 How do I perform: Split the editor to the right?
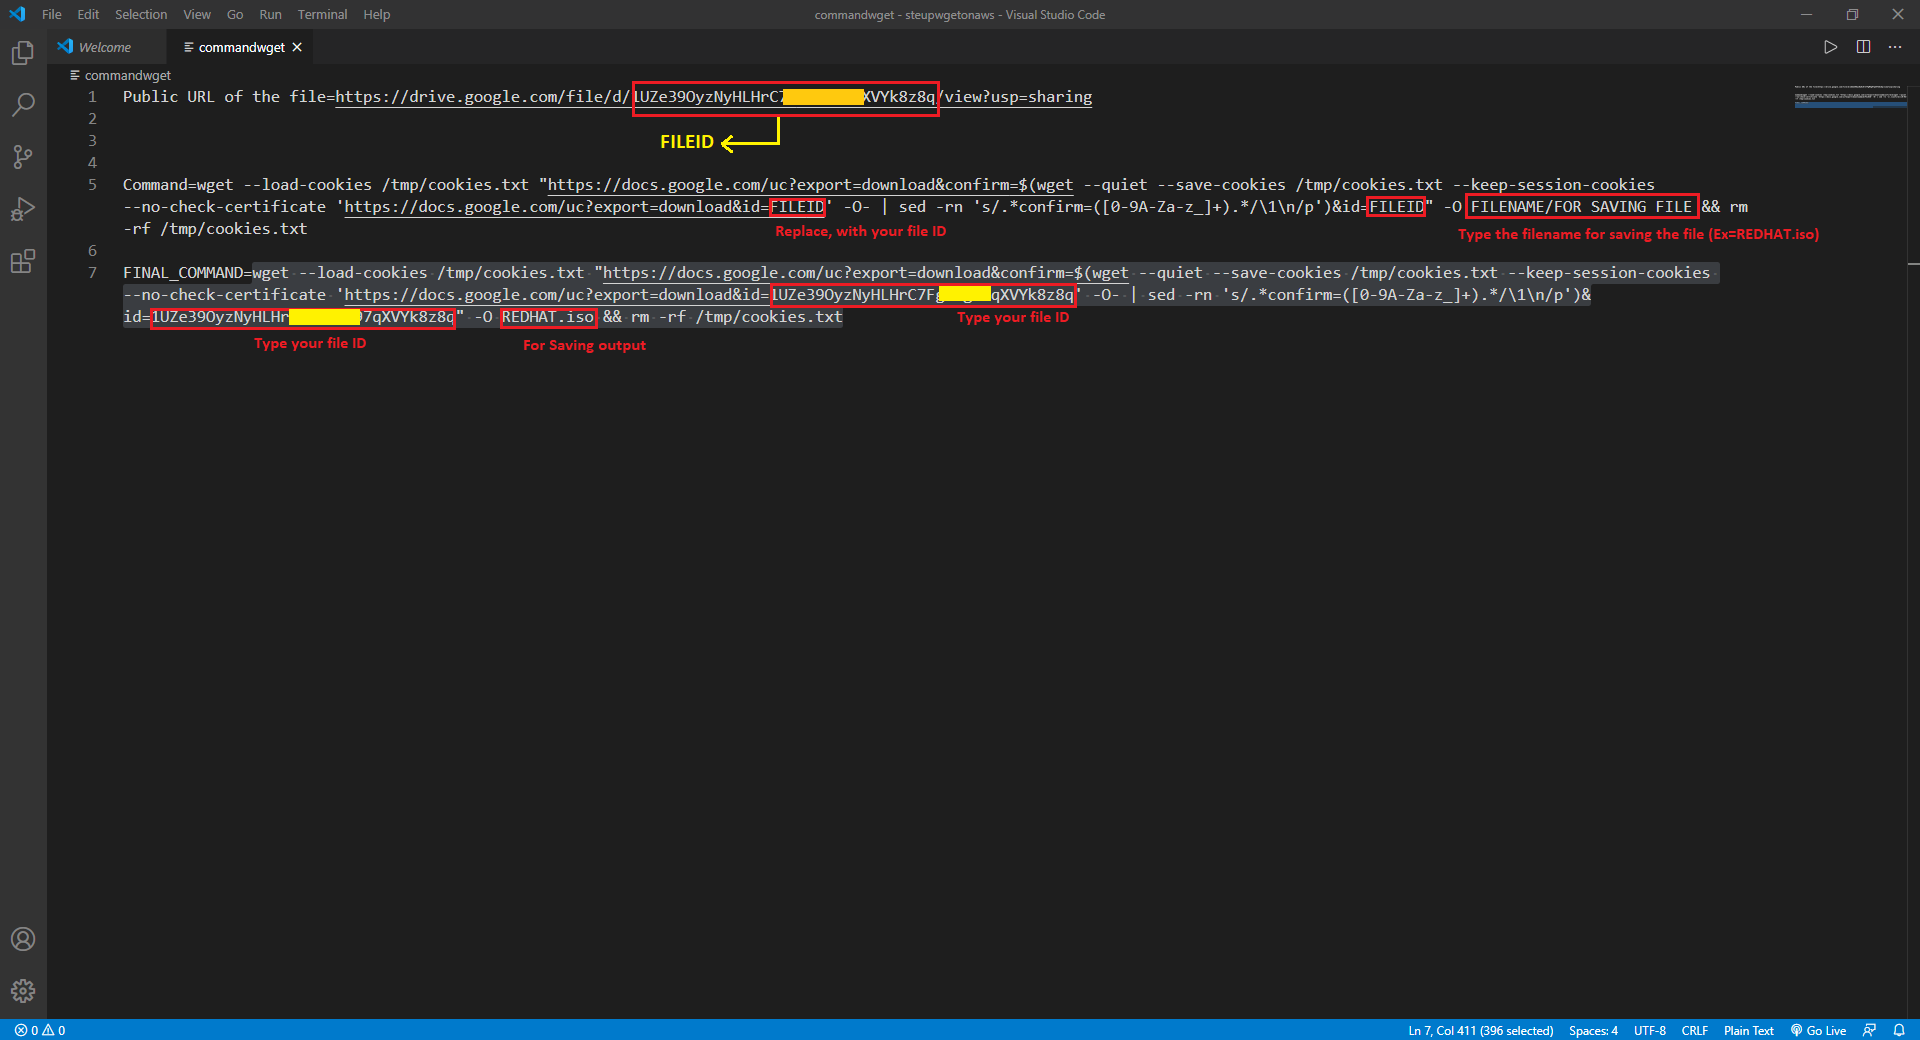tap(1863, 47)
